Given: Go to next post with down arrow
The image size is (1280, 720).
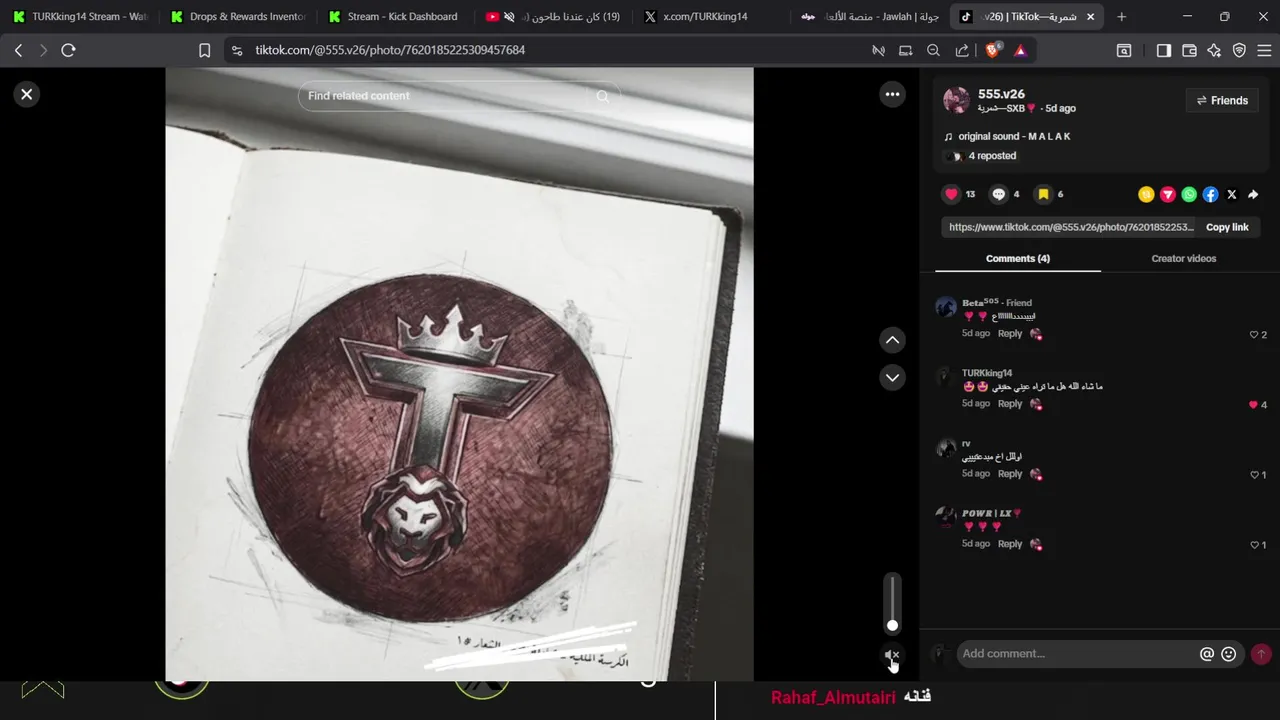Looking at the screenshot, I should click(893, 377).
